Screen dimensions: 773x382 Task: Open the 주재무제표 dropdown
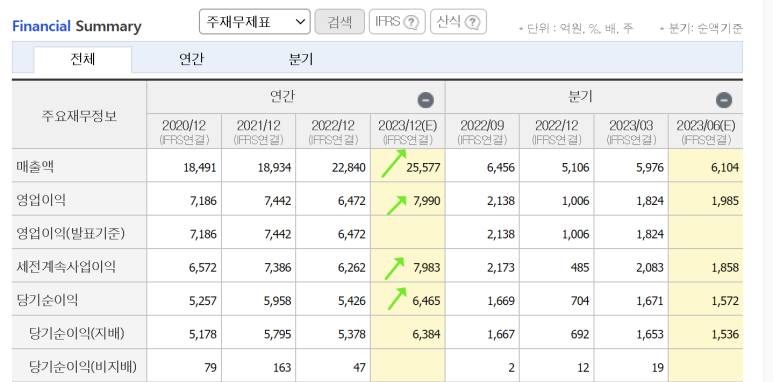tap(255, 22)
